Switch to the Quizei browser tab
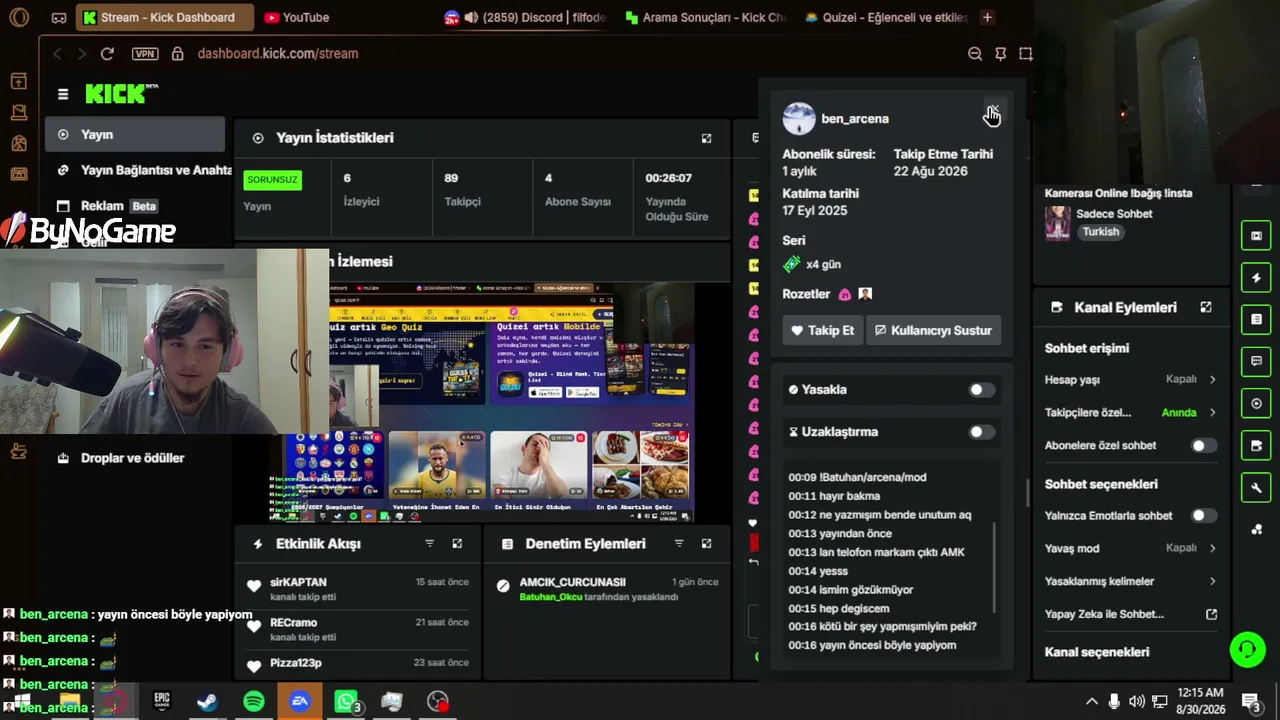The image size is (1280, 720). click(885, 17)
